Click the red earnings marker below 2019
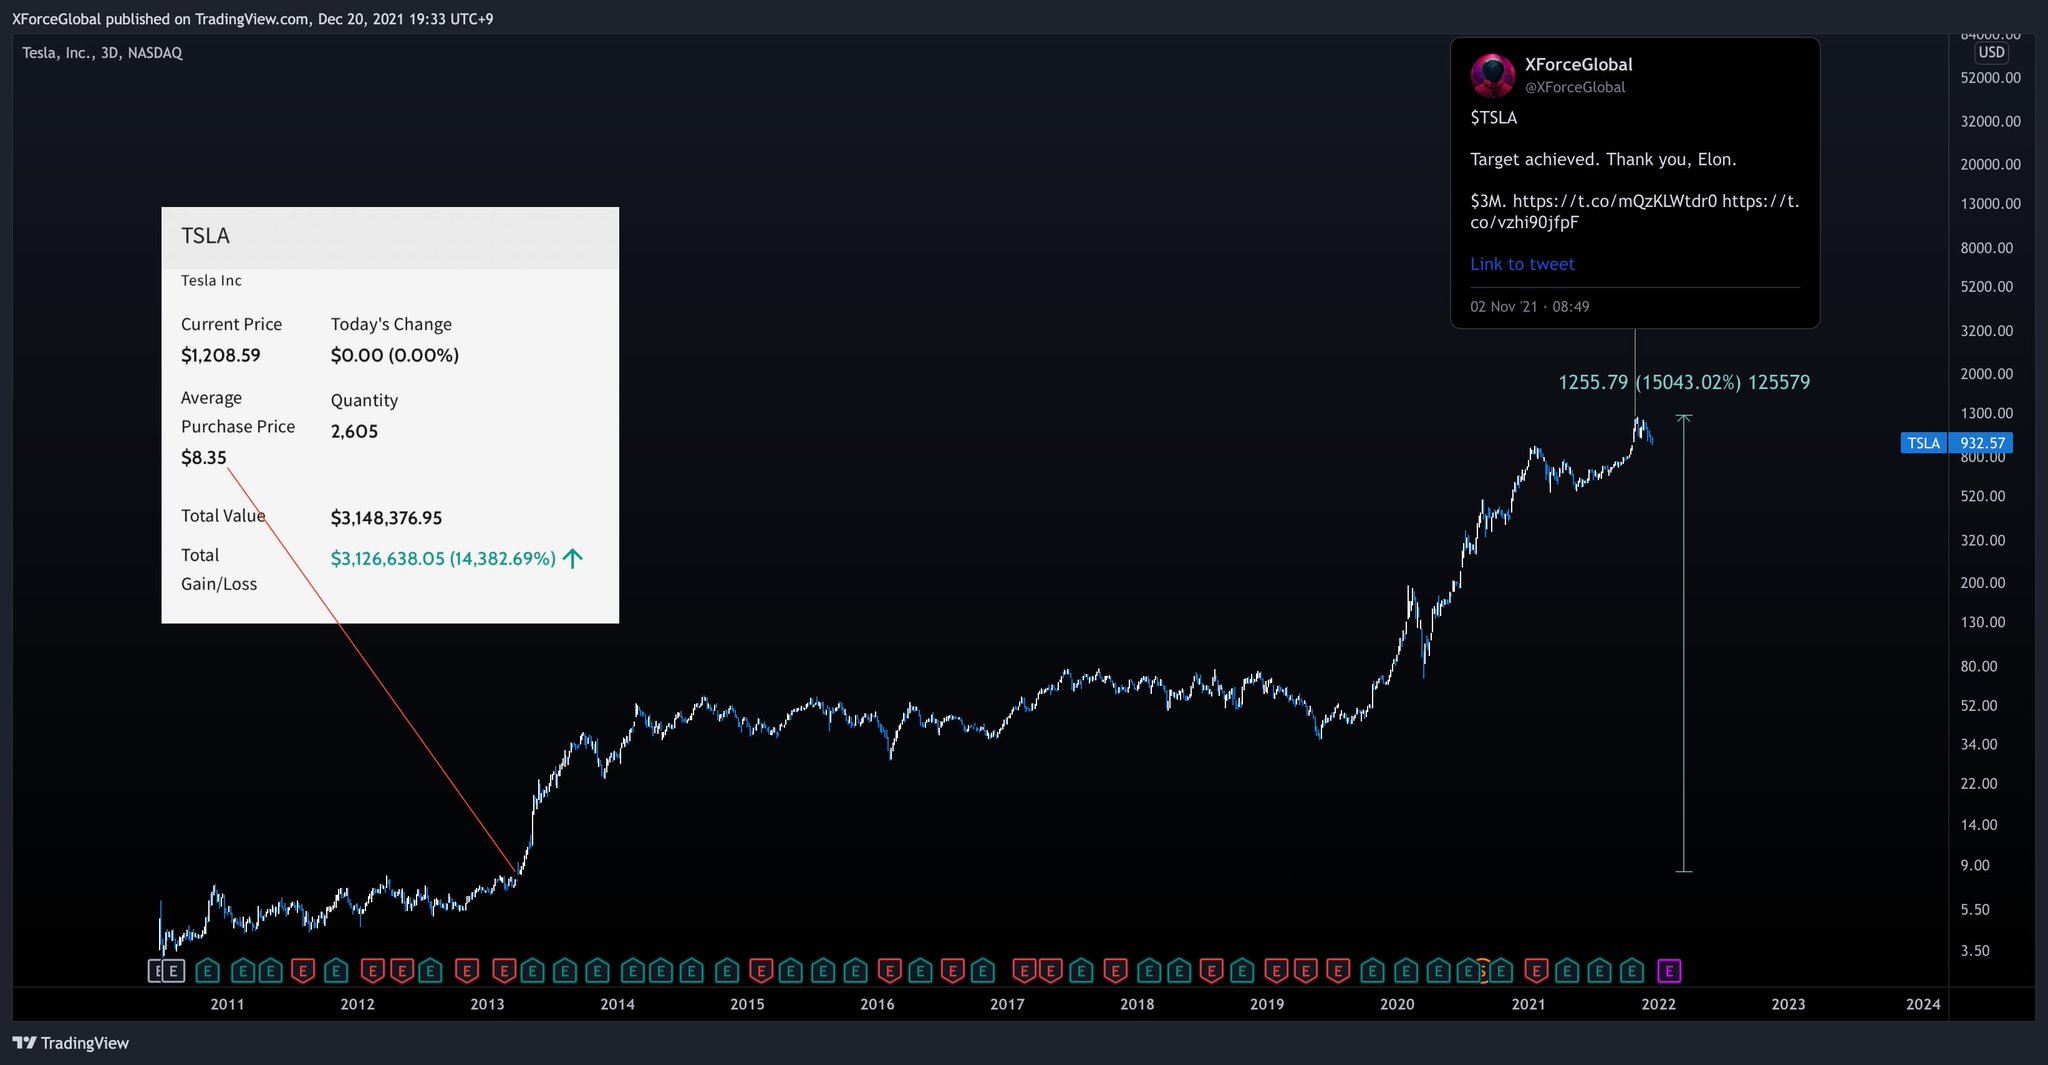 [1277, 970]
